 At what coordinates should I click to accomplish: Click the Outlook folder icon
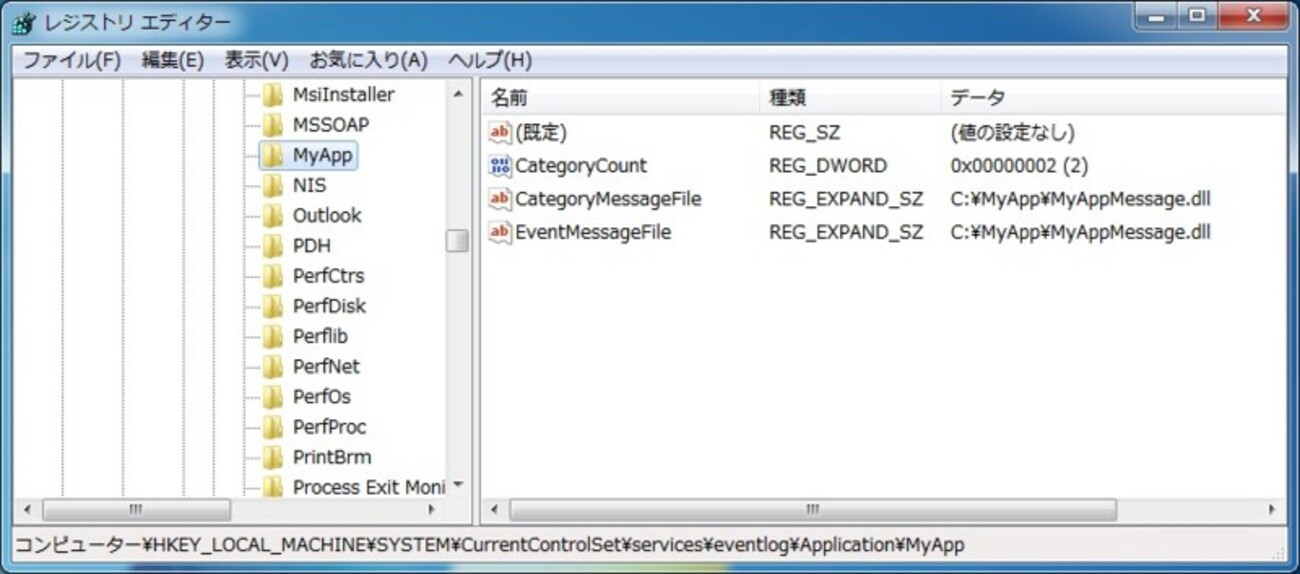tap(272, 215)
